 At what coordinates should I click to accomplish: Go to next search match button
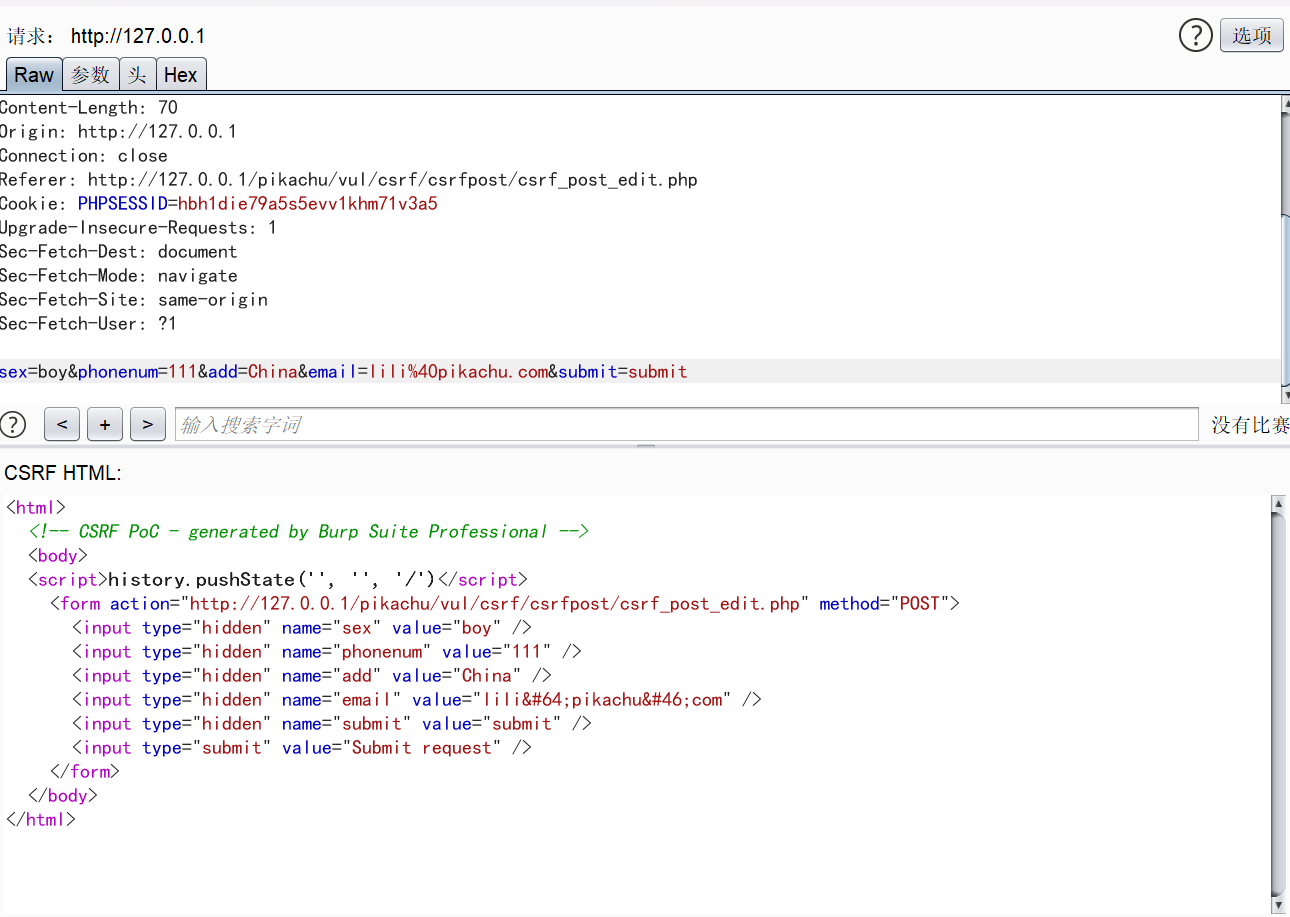pyautogui.click(x=148, y=424)
